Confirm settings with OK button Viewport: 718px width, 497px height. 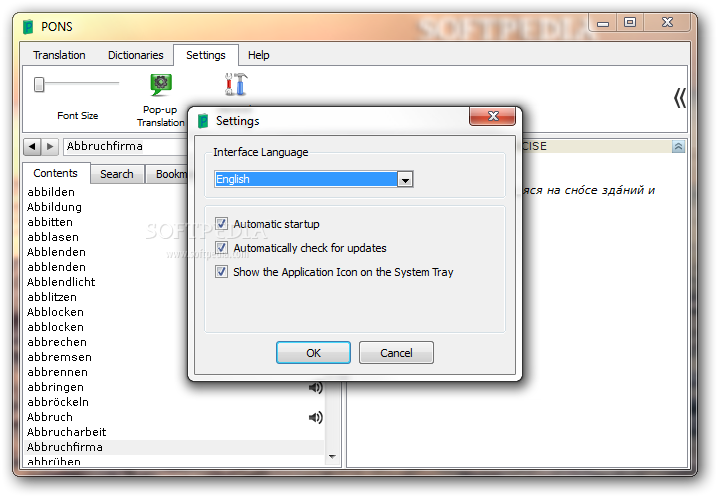click(x=314, y=353)
